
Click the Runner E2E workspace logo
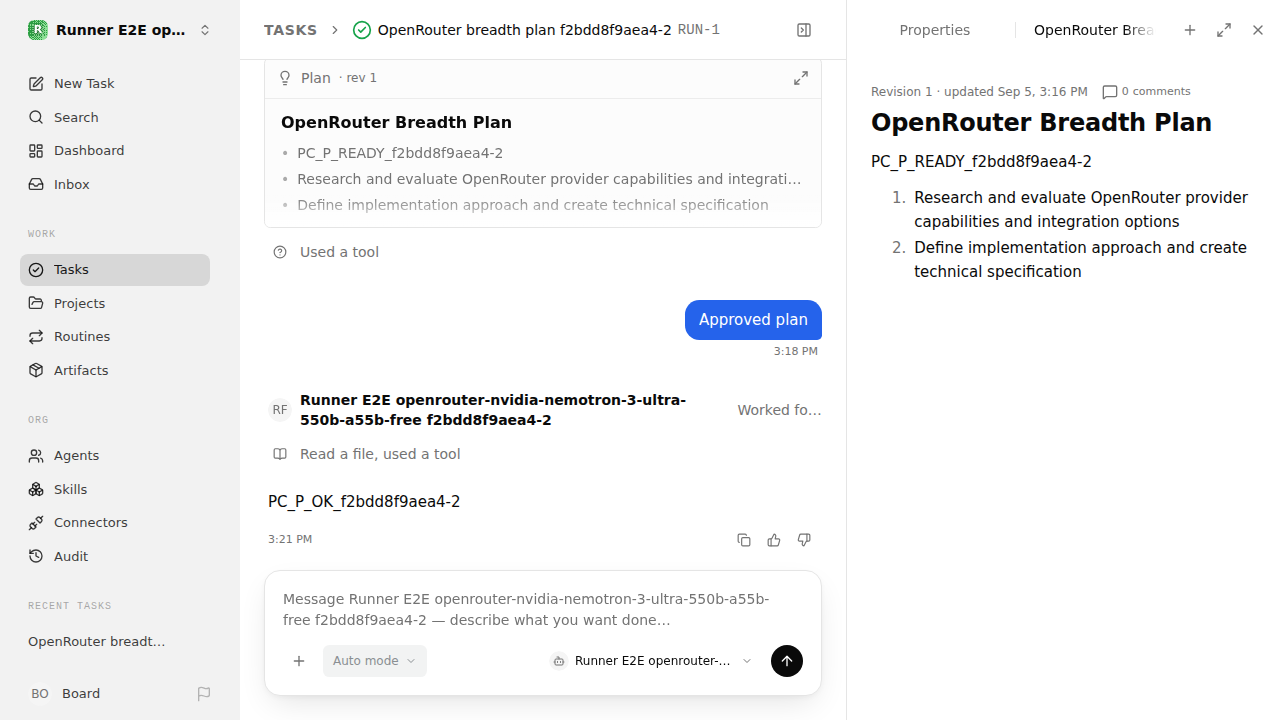[37, 30]
